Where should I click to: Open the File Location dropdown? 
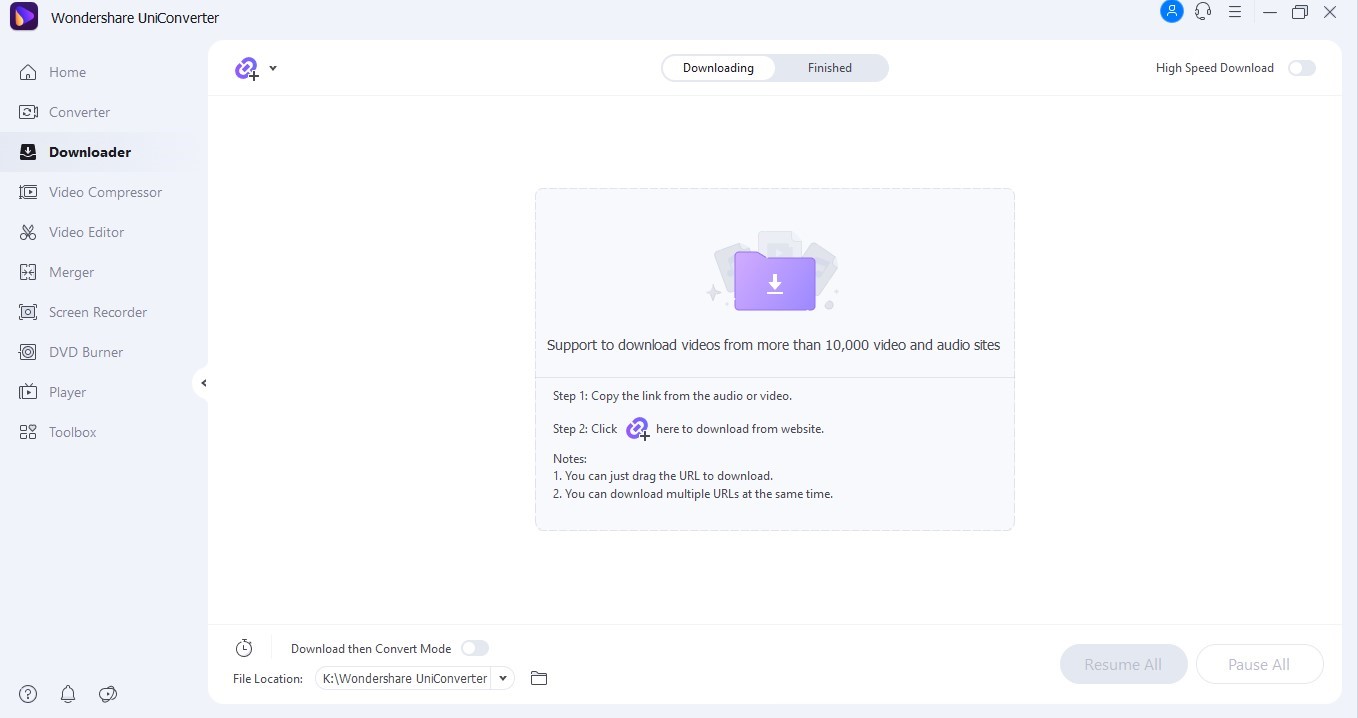click(504, 678)
